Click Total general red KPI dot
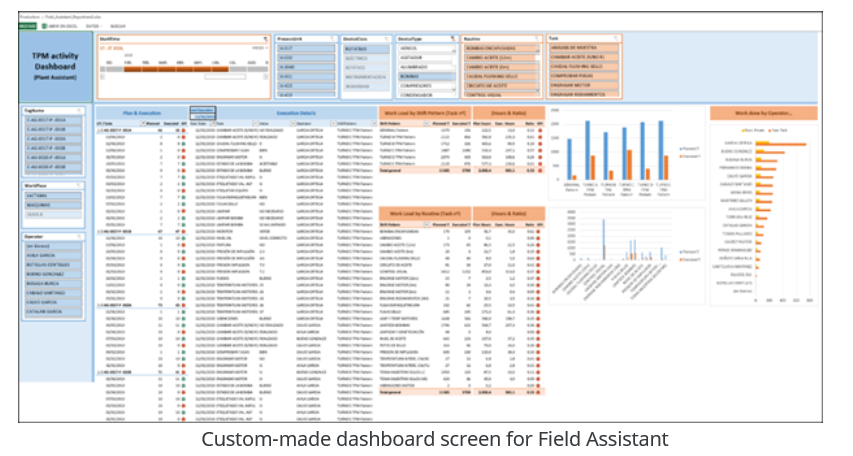 point(539,170)
